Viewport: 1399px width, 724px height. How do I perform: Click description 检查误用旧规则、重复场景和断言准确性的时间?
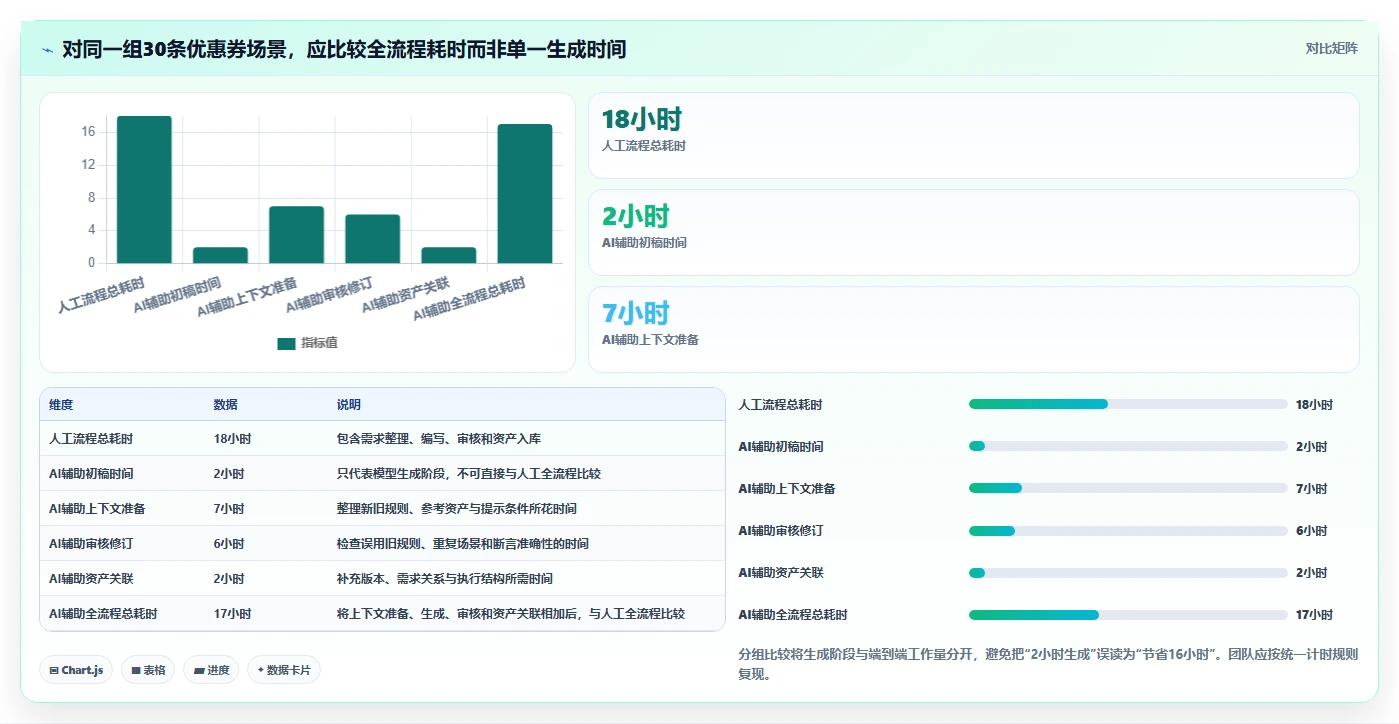pos(463,544)
